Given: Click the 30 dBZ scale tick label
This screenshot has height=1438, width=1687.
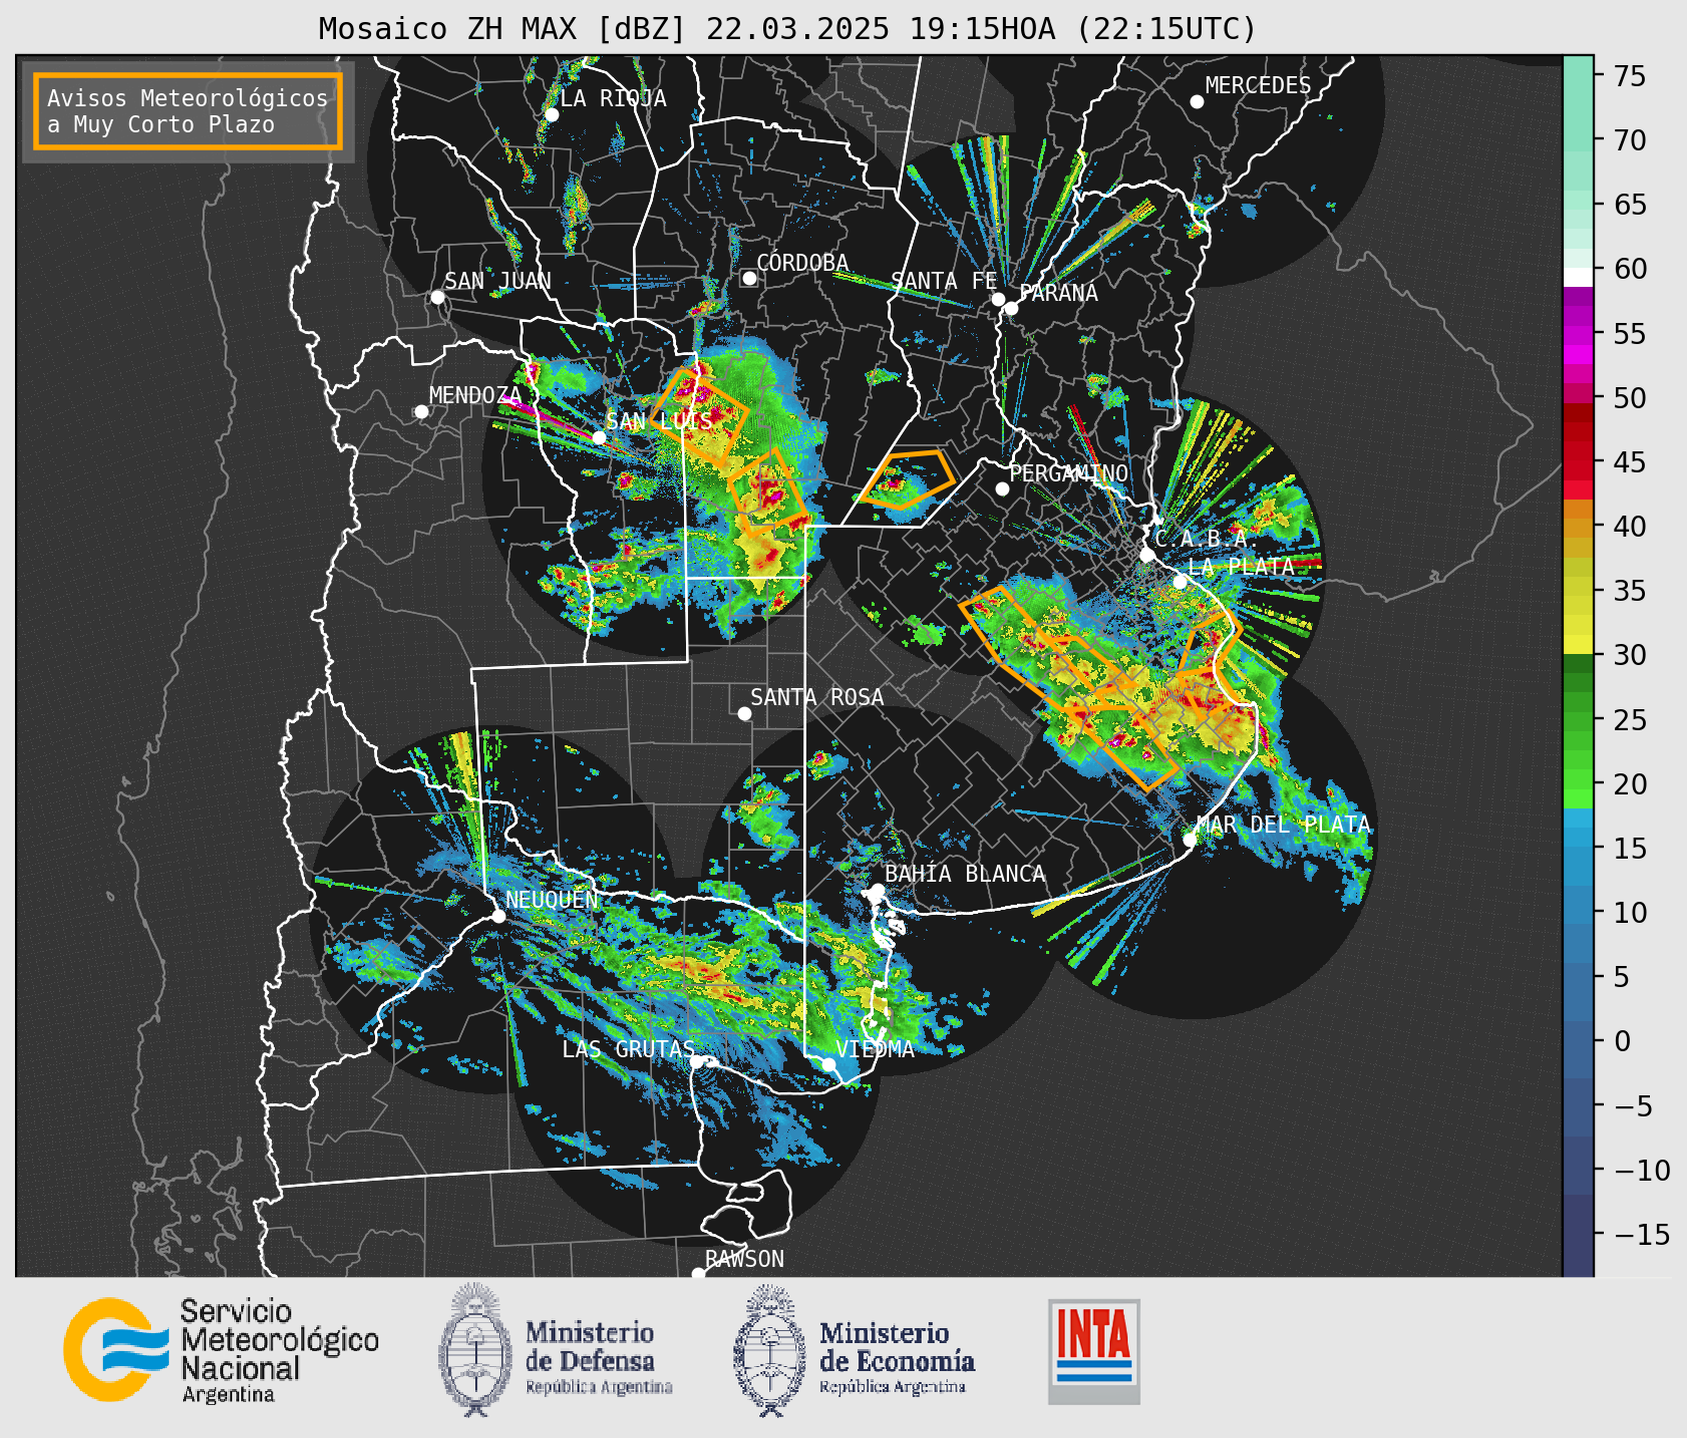Looking at the screenshot, I should pos(1628,655).
